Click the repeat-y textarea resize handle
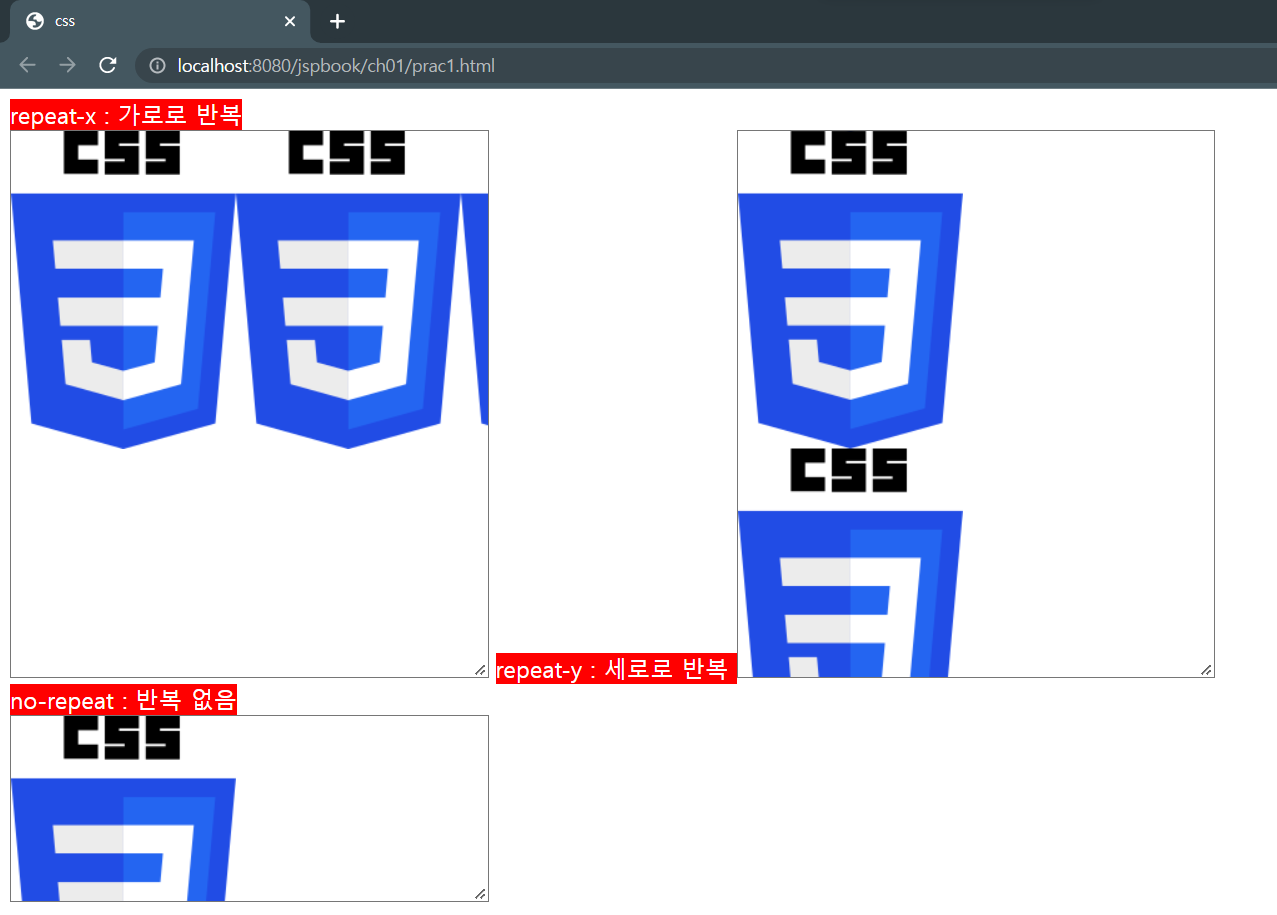 [1207, 670]
